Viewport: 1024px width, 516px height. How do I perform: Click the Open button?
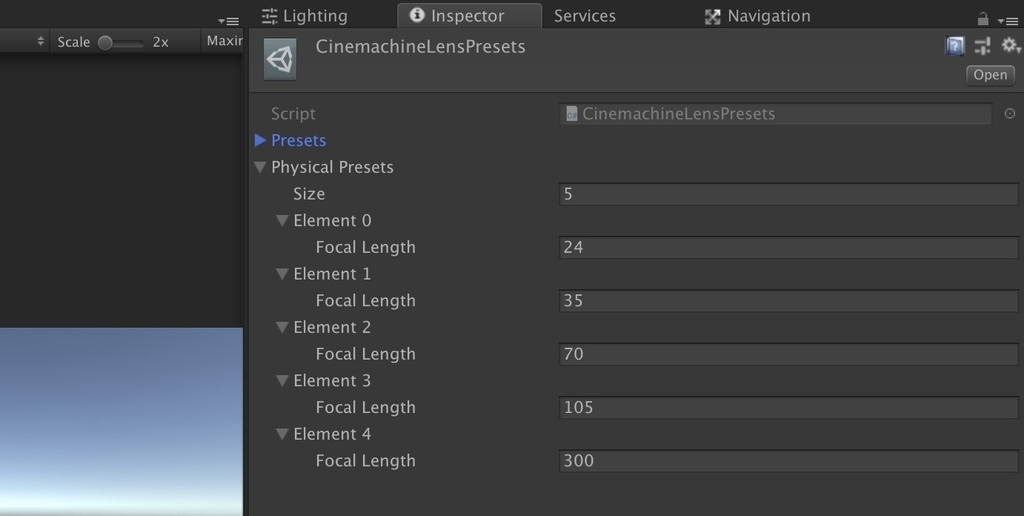pos(990,75)
